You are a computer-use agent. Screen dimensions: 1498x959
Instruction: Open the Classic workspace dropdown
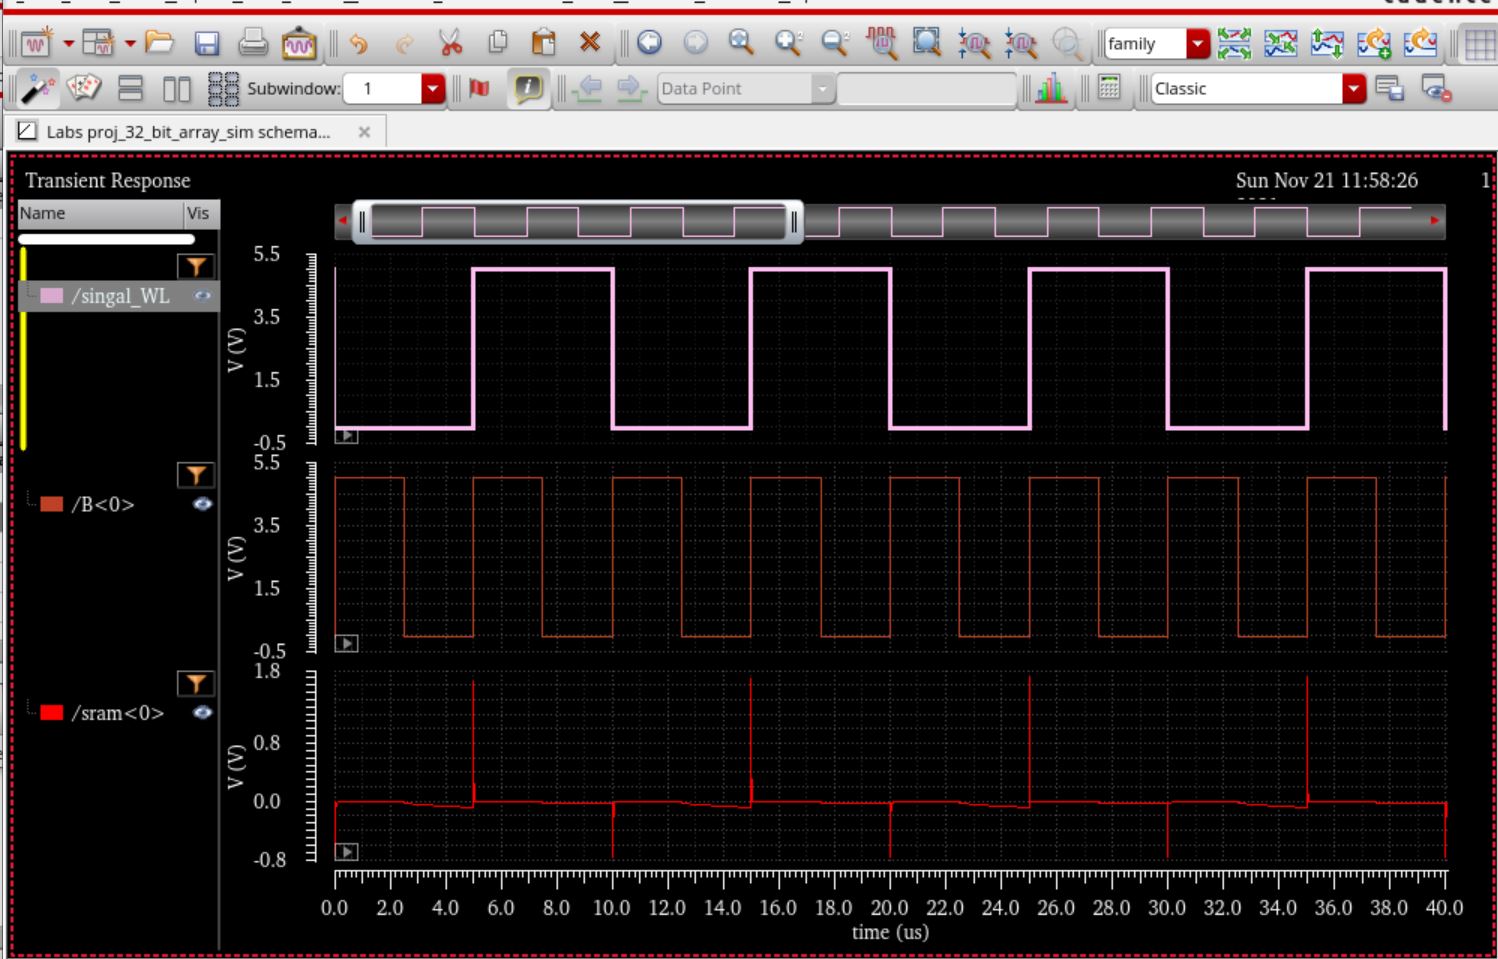[1353, 89]
